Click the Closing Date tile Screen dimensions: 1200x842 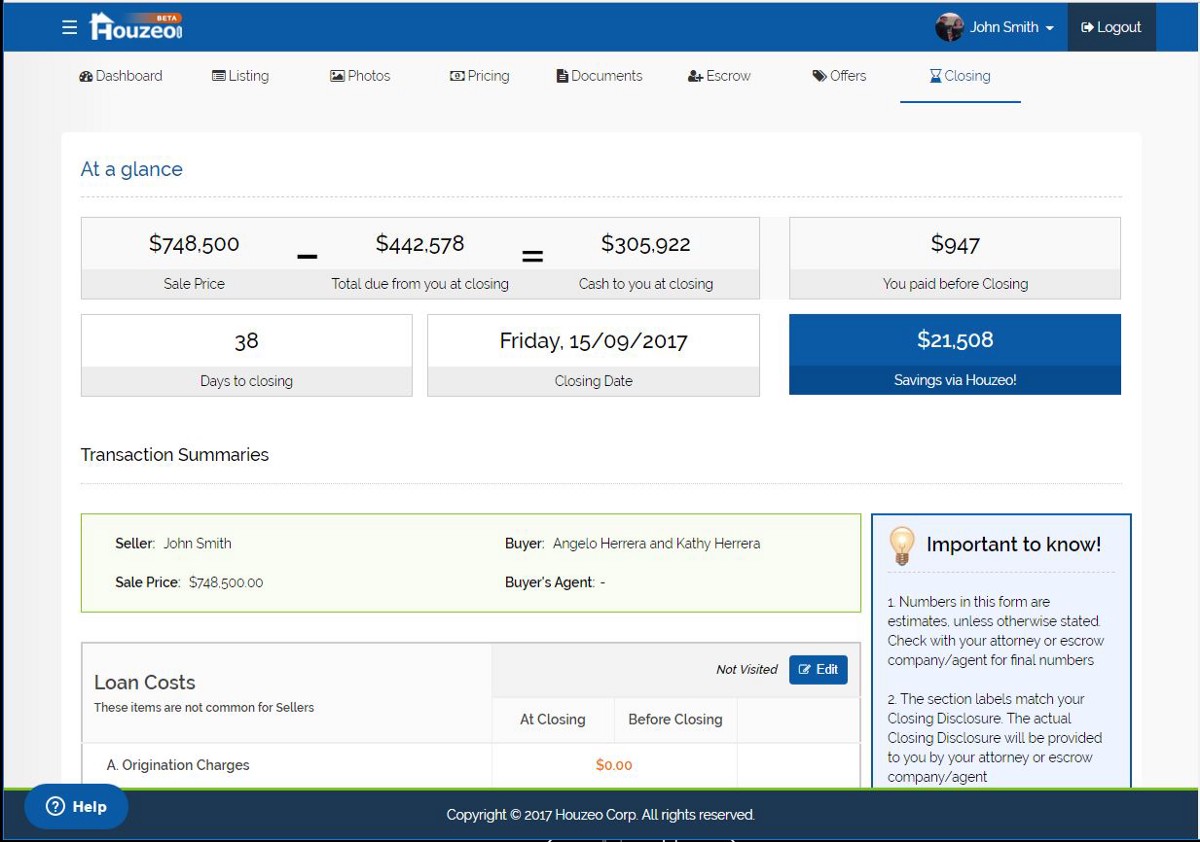(593, 355)
